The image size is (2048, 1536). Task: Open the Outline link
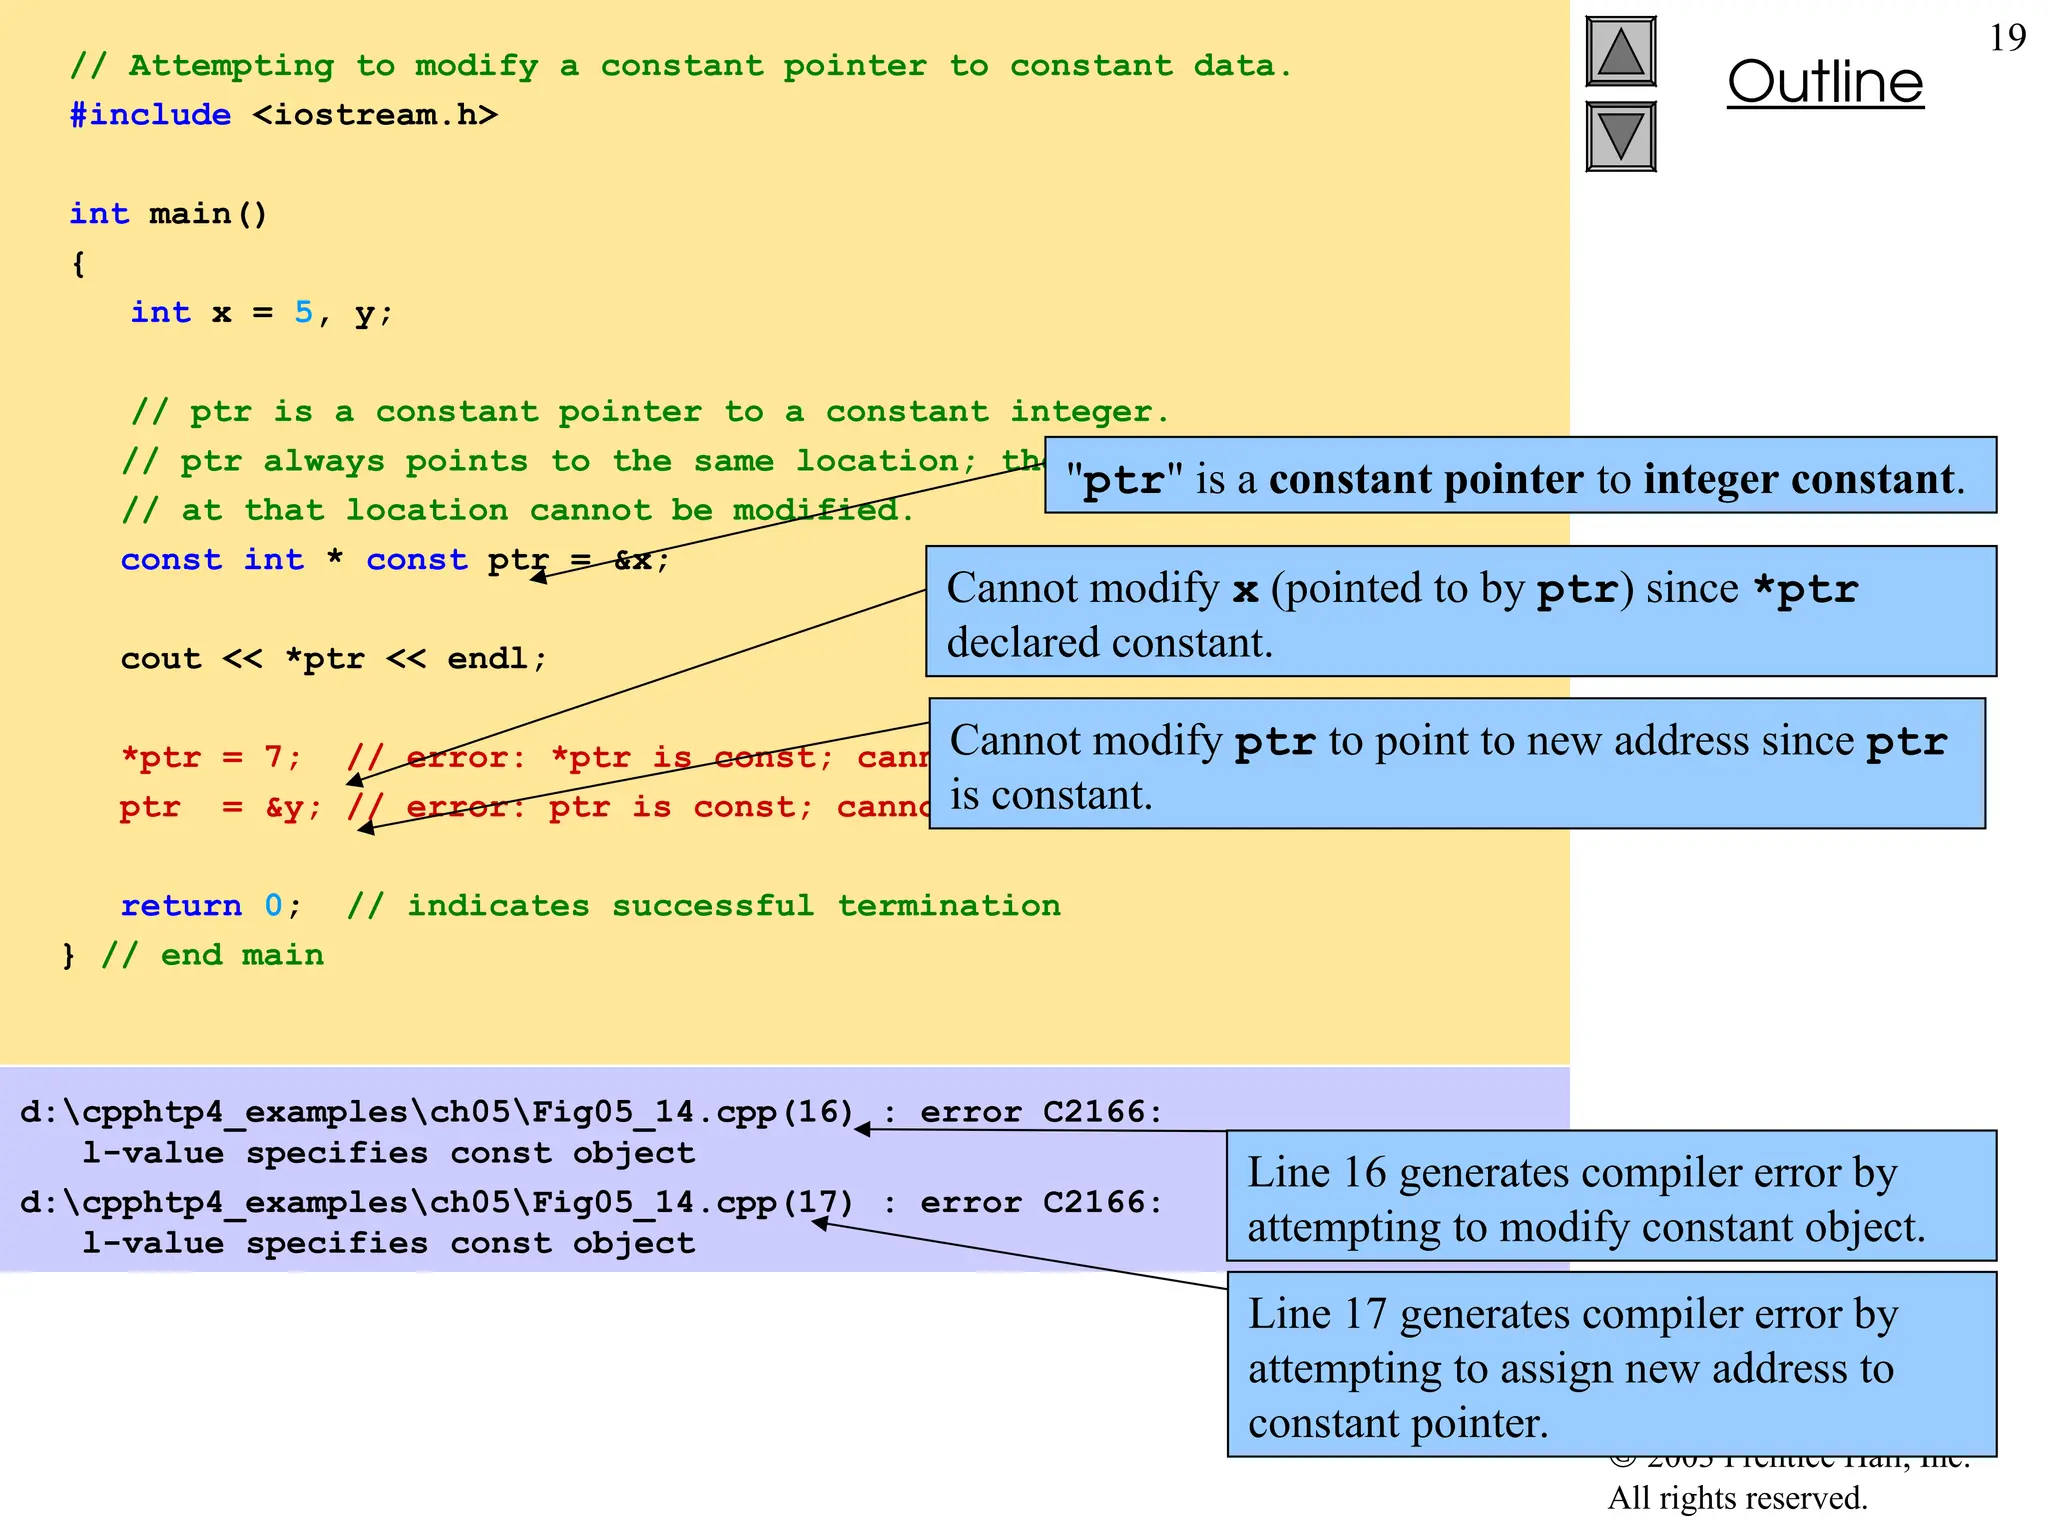click(1825, 82)
